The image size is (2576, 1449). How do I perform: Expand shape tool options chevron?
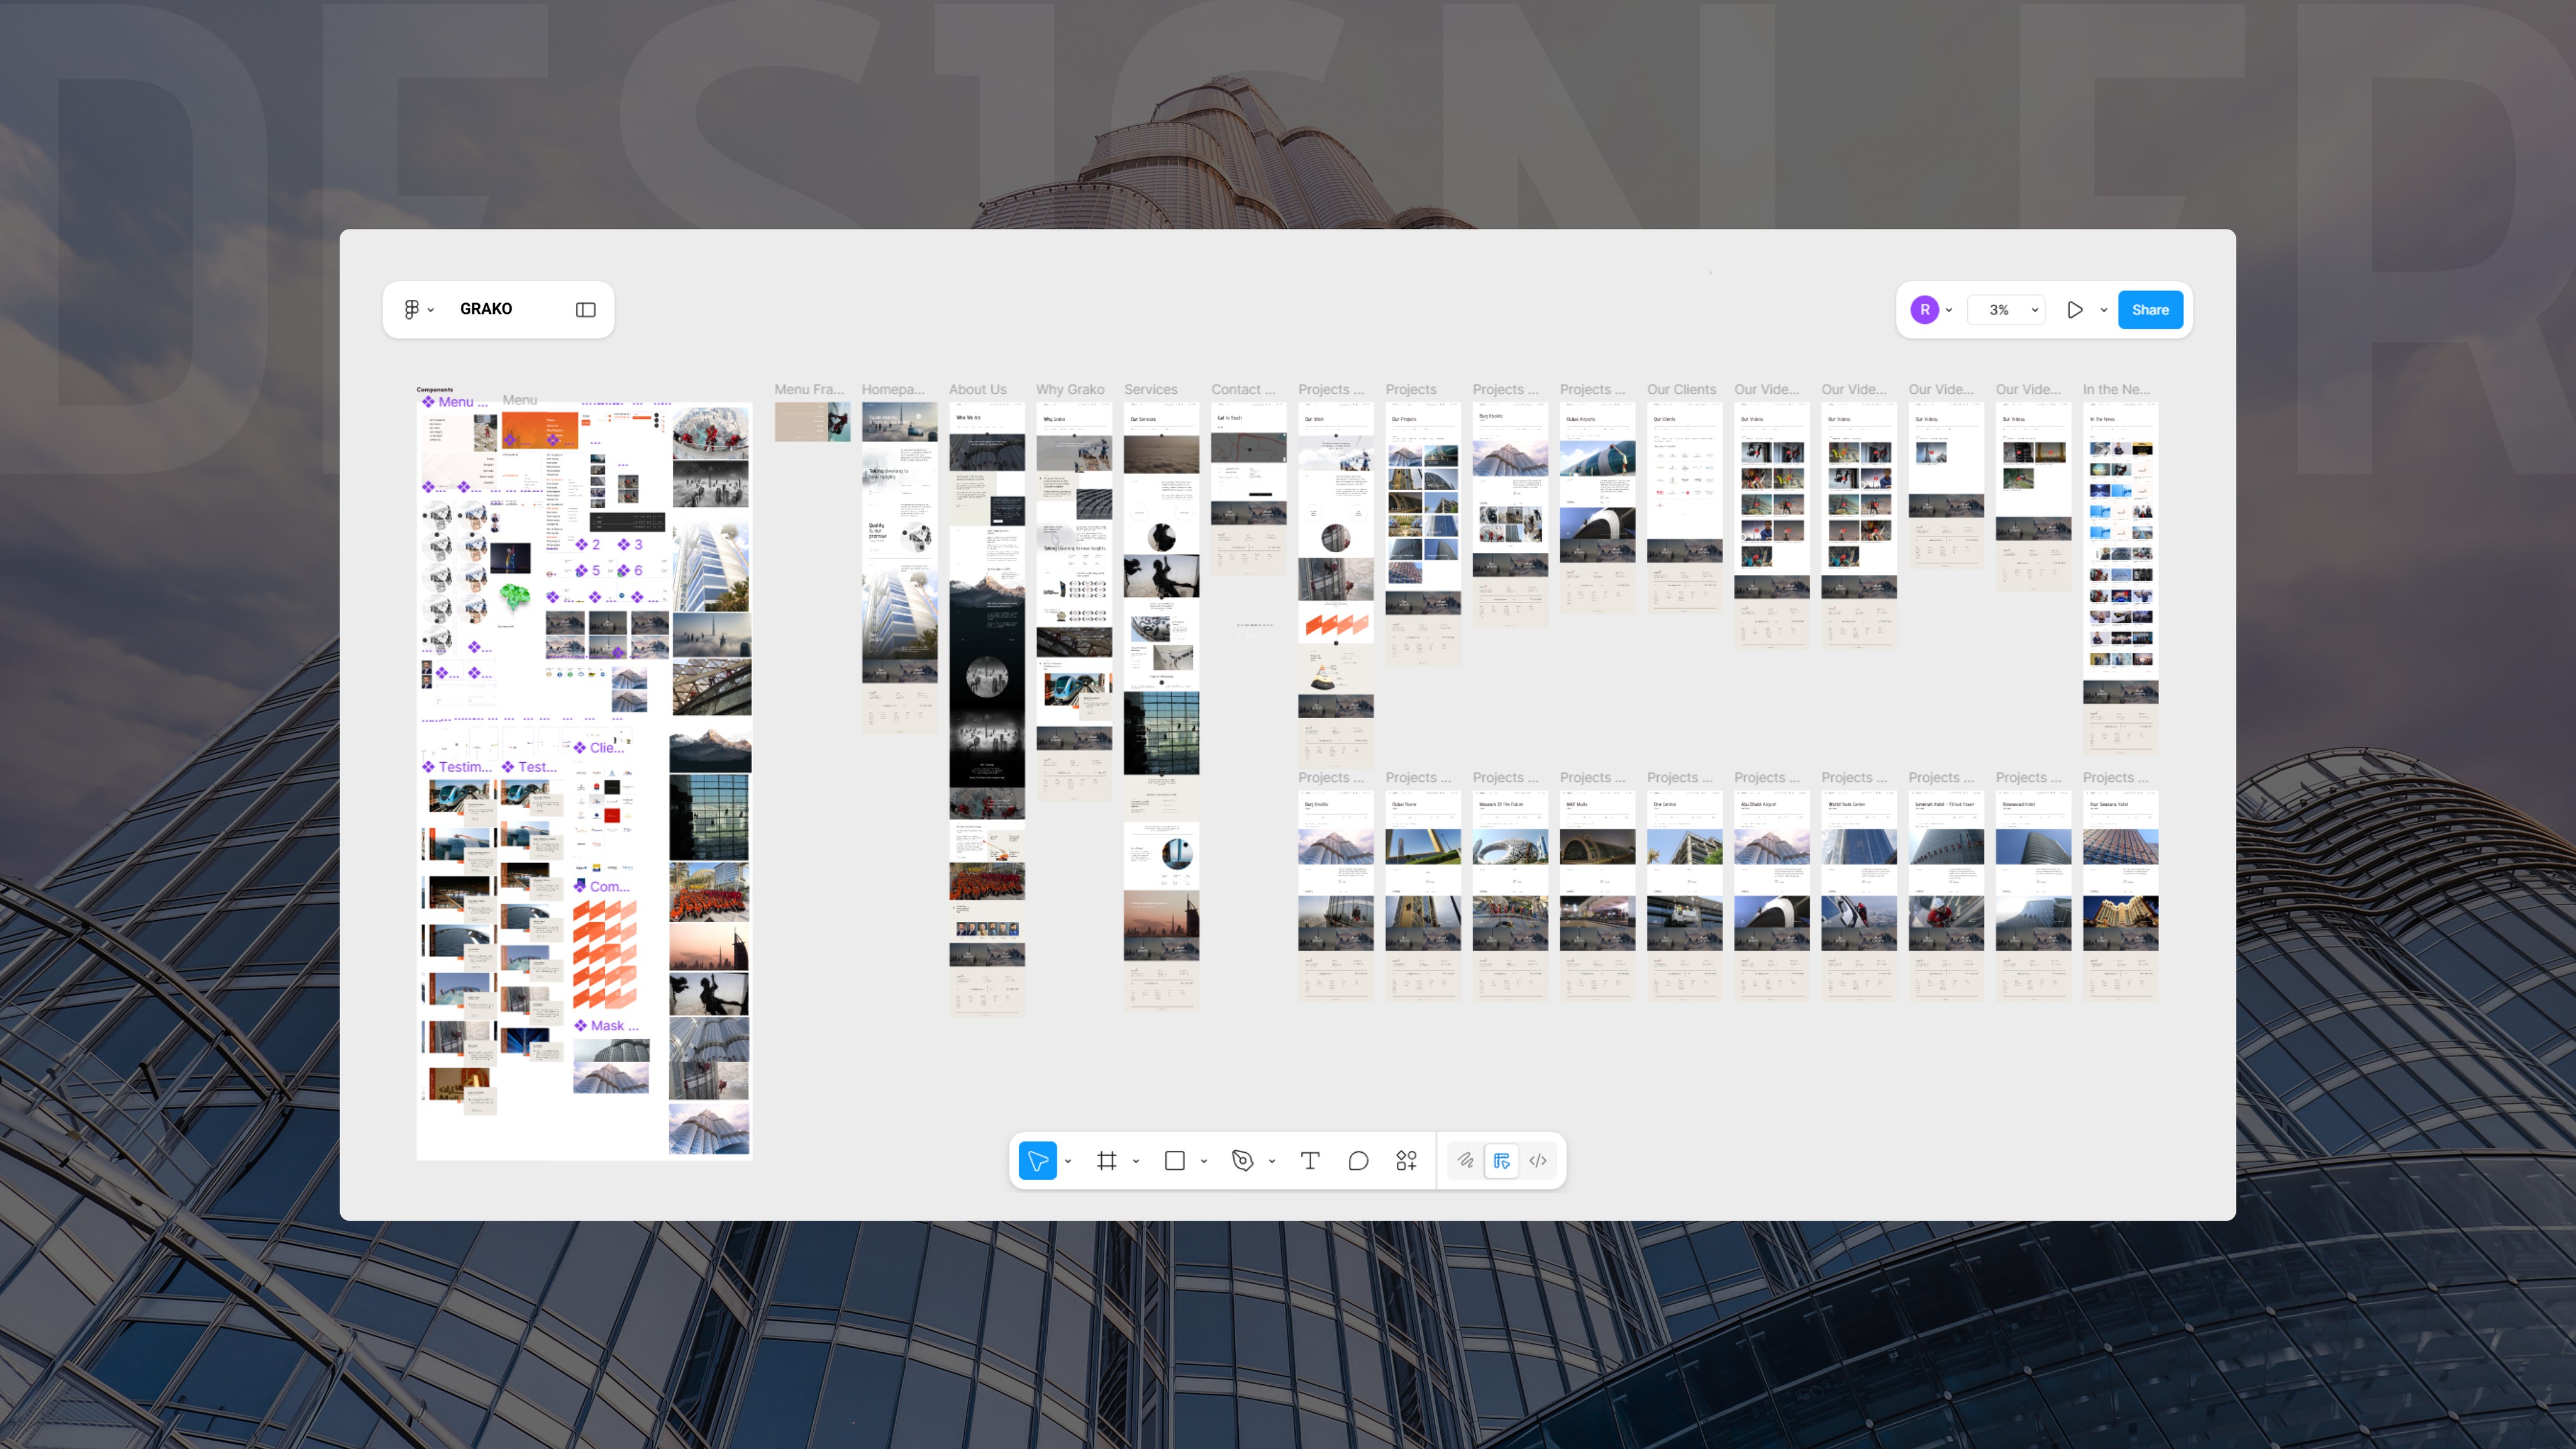tap(1204, 1162)
